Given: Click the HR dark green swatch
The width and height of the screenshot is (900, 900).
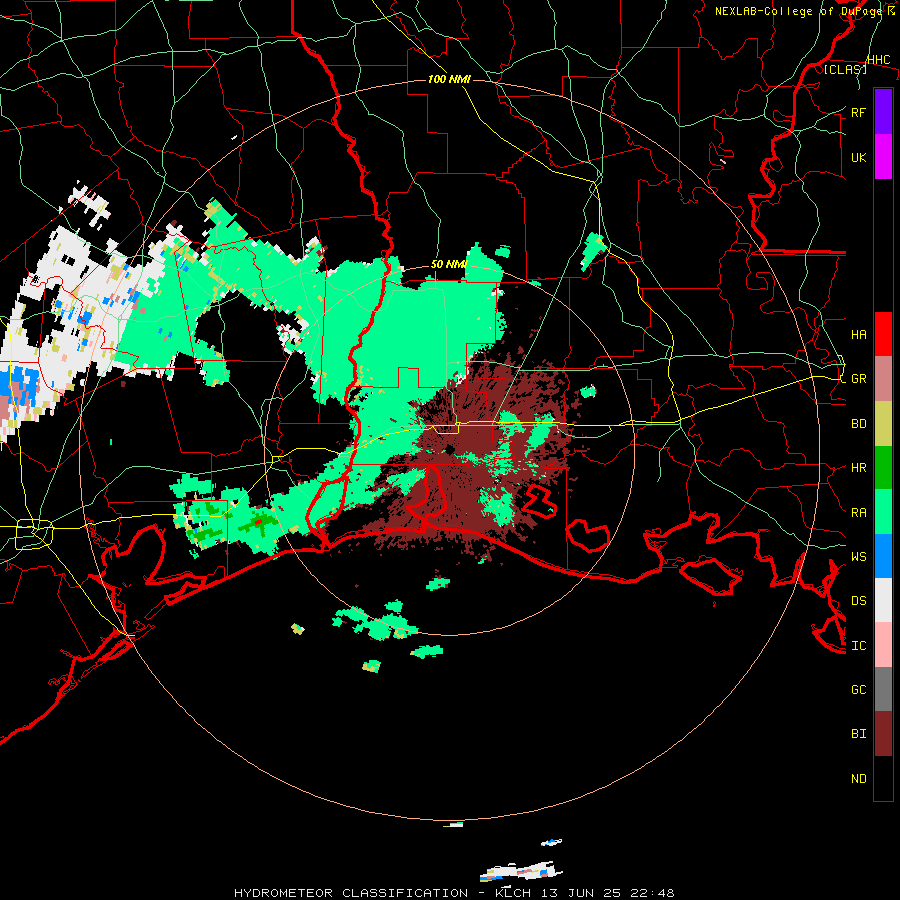Looking at the screenshot, I should [x=883, y=468].
